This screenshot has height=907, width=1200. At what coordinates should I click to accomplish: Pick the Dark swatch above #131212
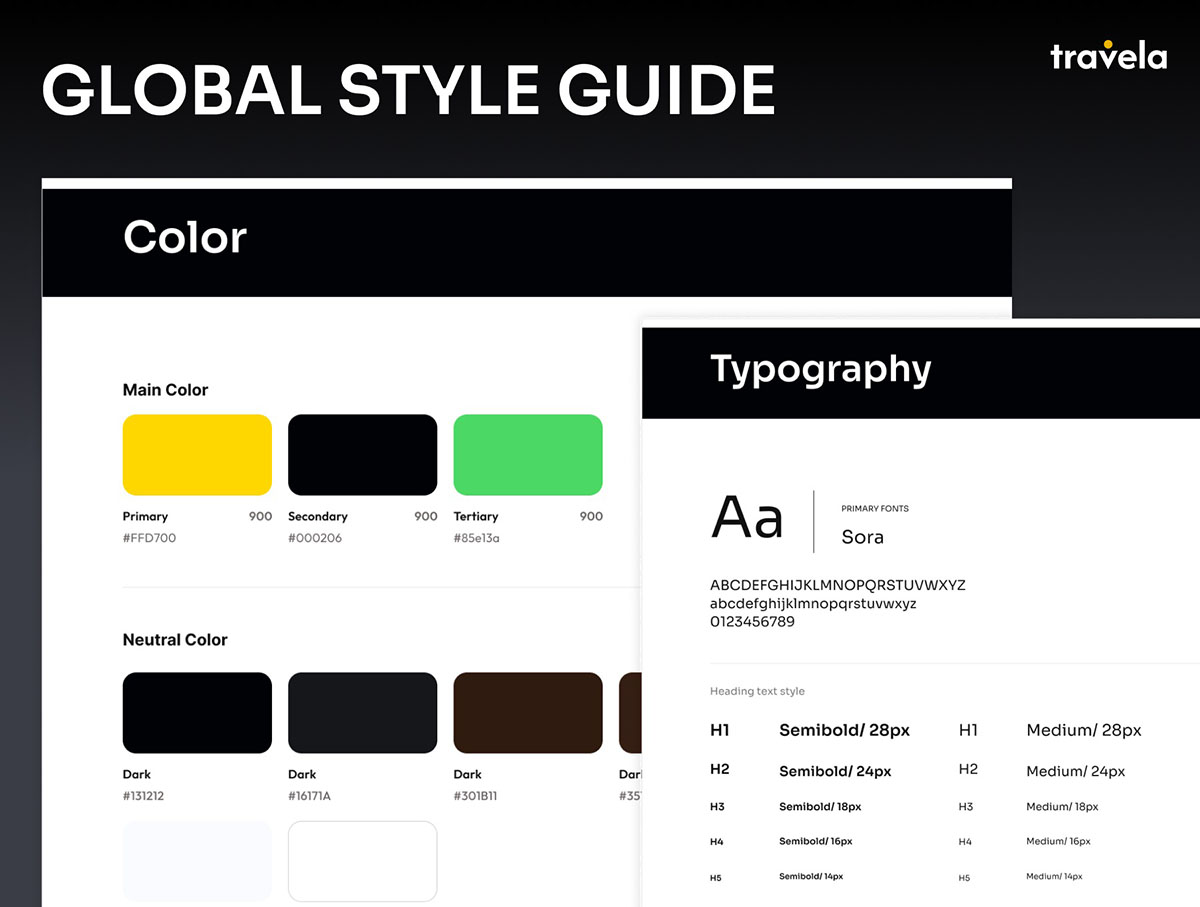pos(197,713)
